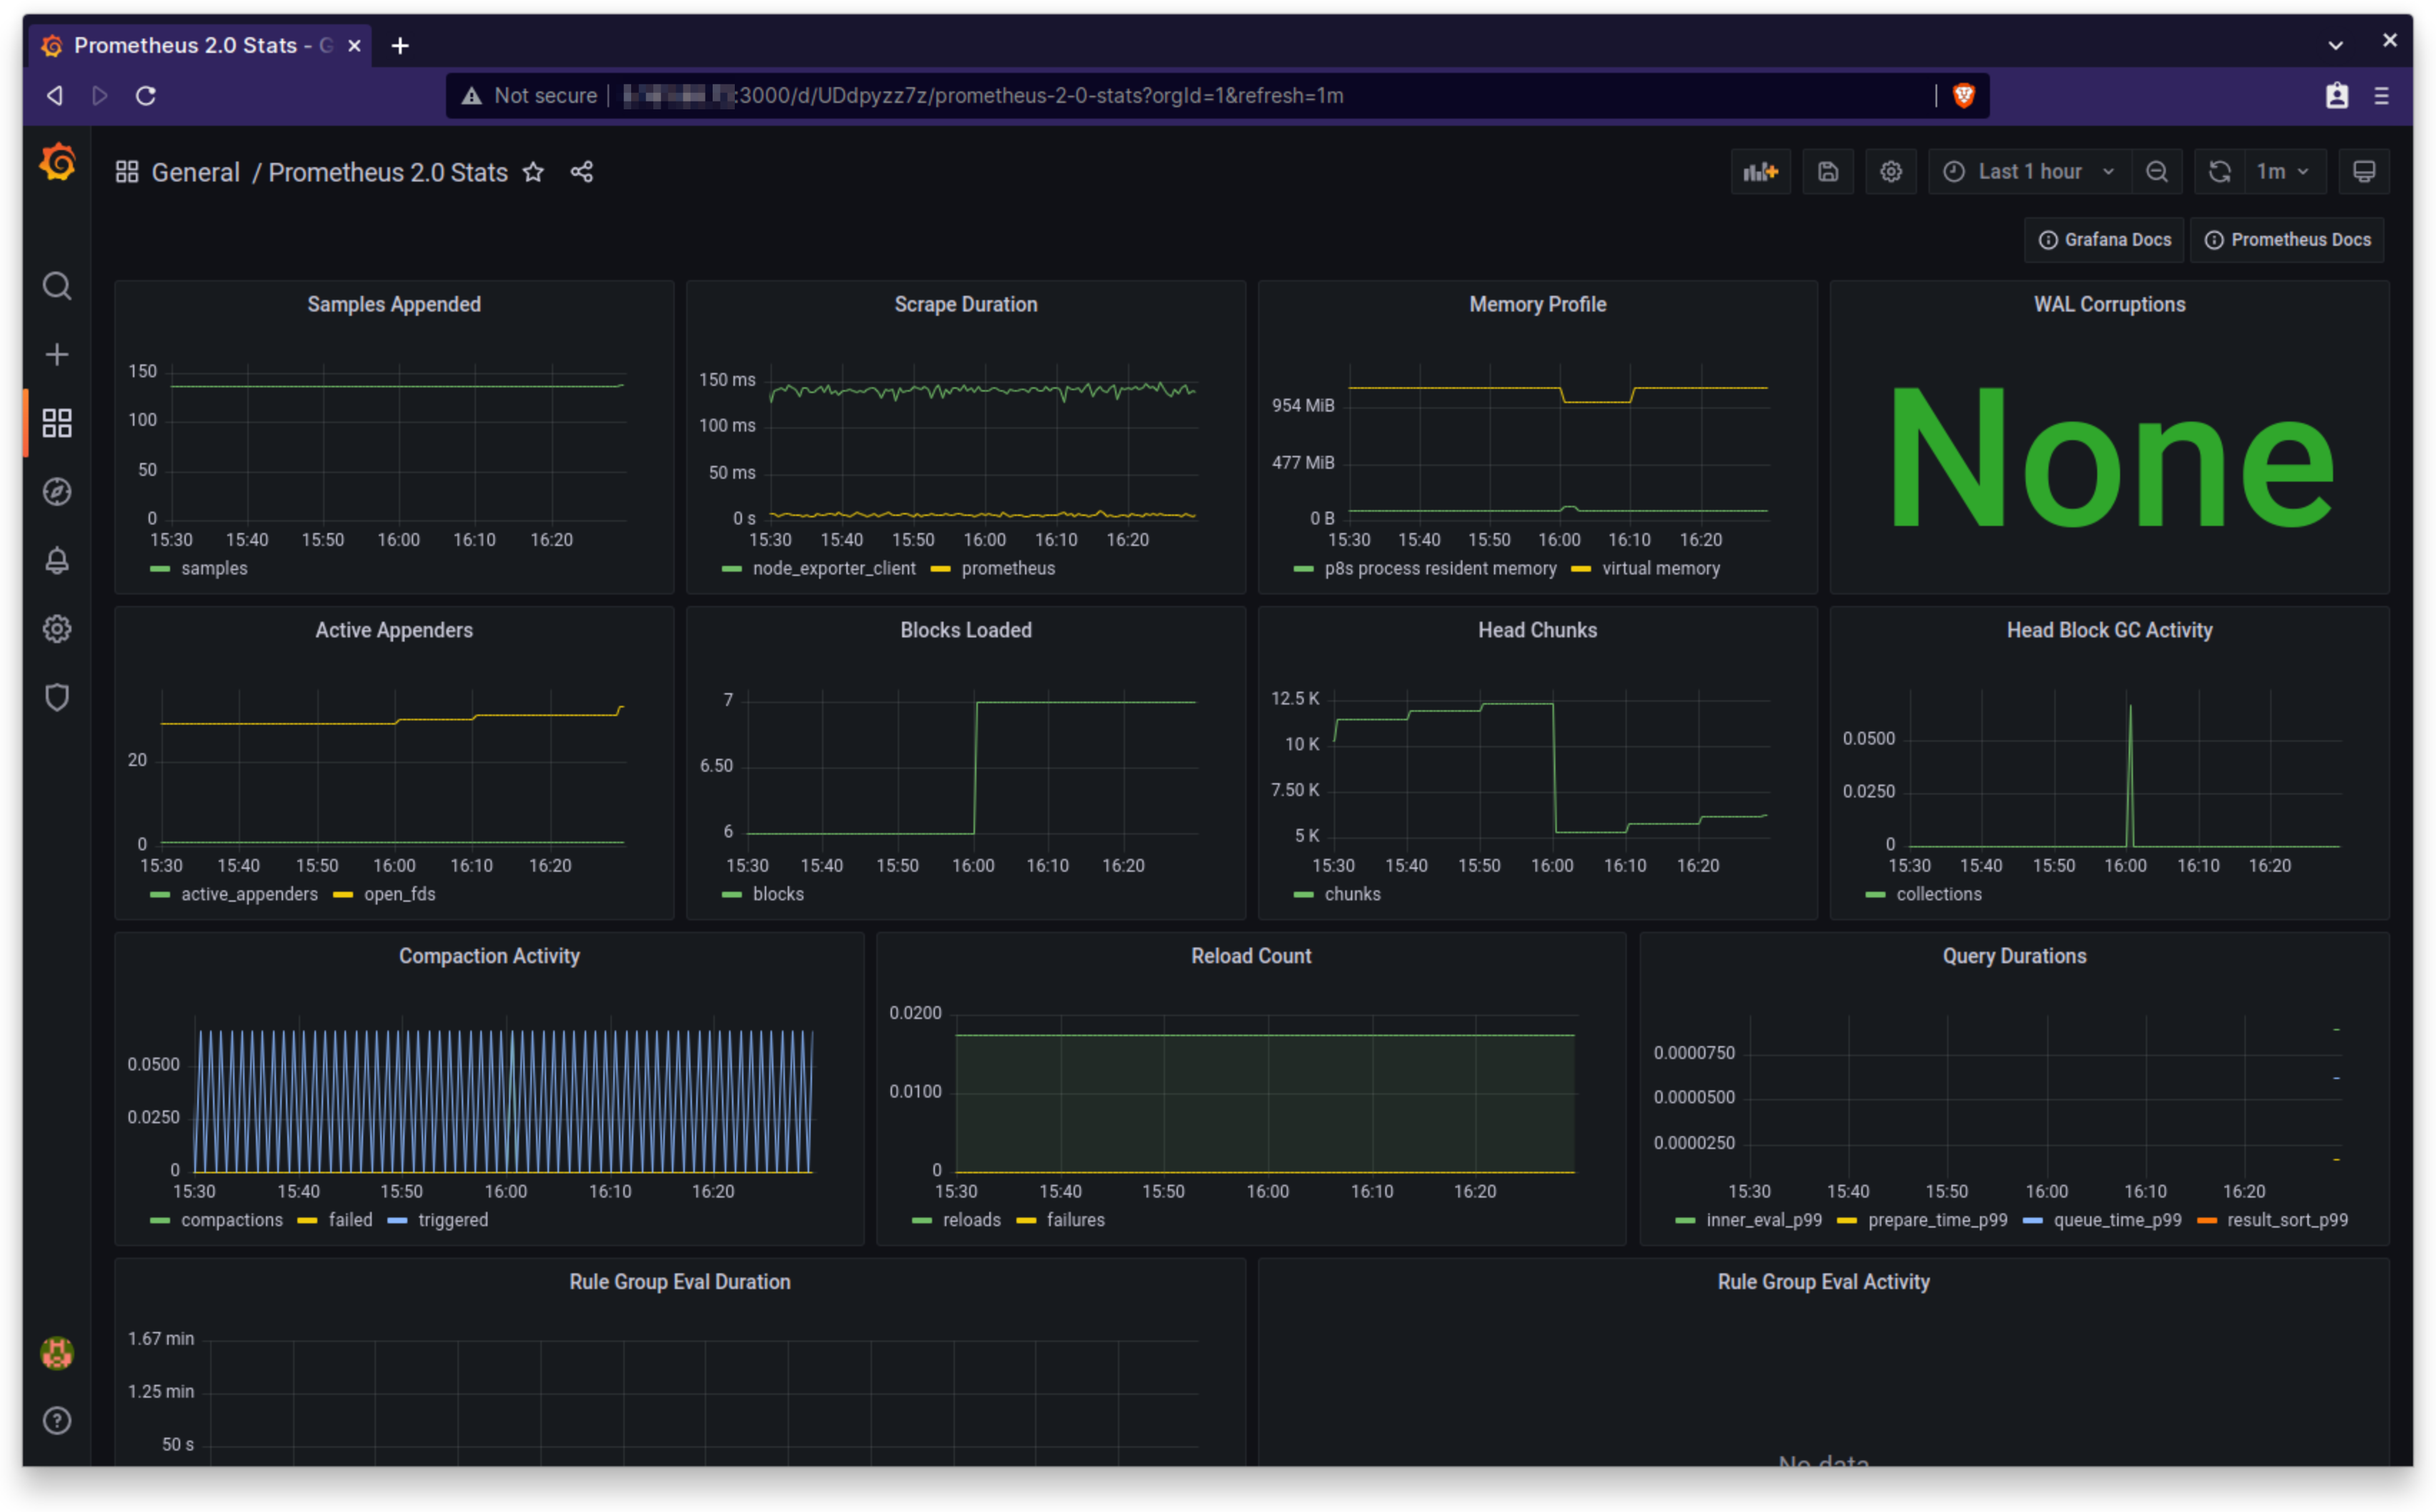Zoom out the time range with magnifier icon

[2157, 171]
